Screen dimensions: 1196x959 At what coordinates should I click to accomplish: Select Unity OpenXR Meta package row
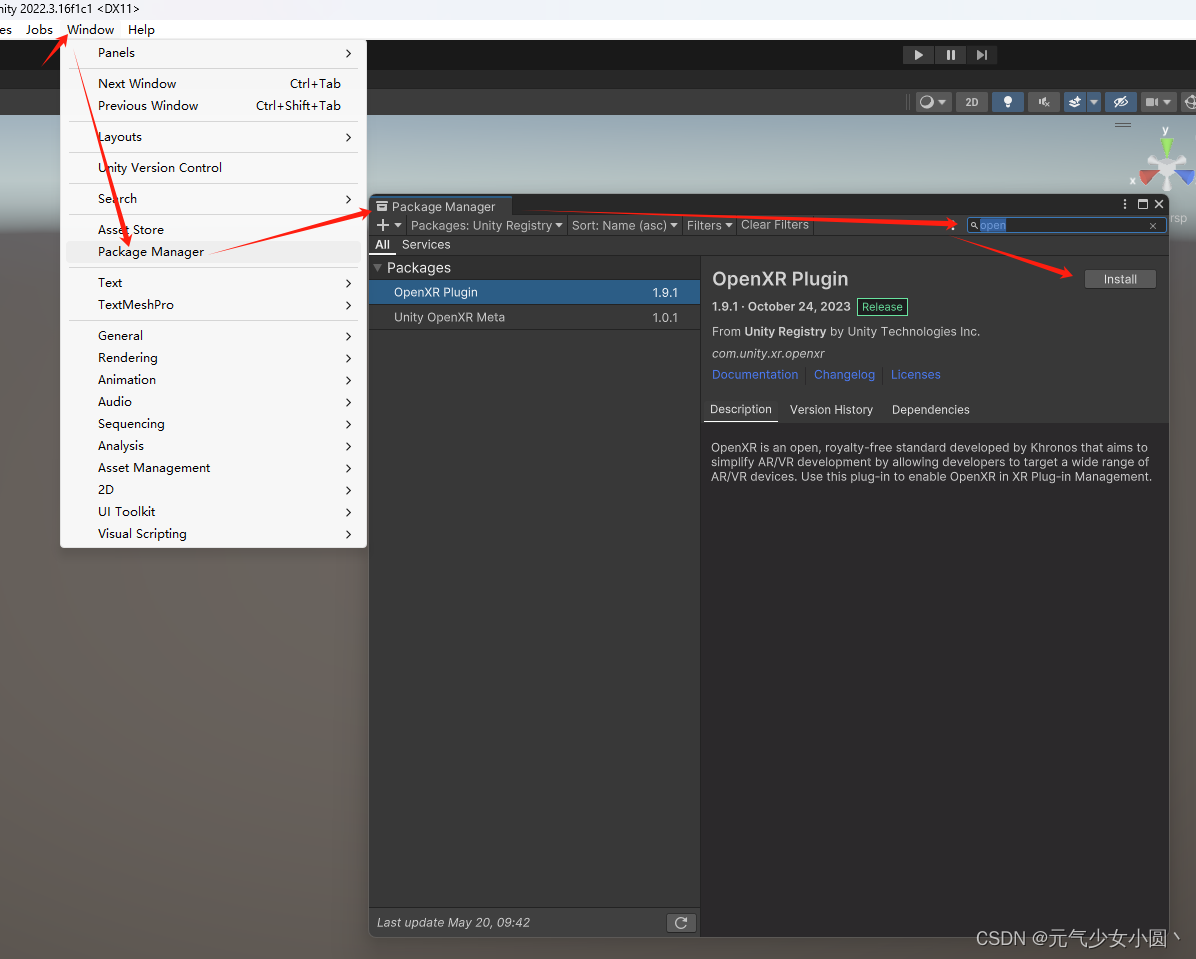click(x=534, y=317)
